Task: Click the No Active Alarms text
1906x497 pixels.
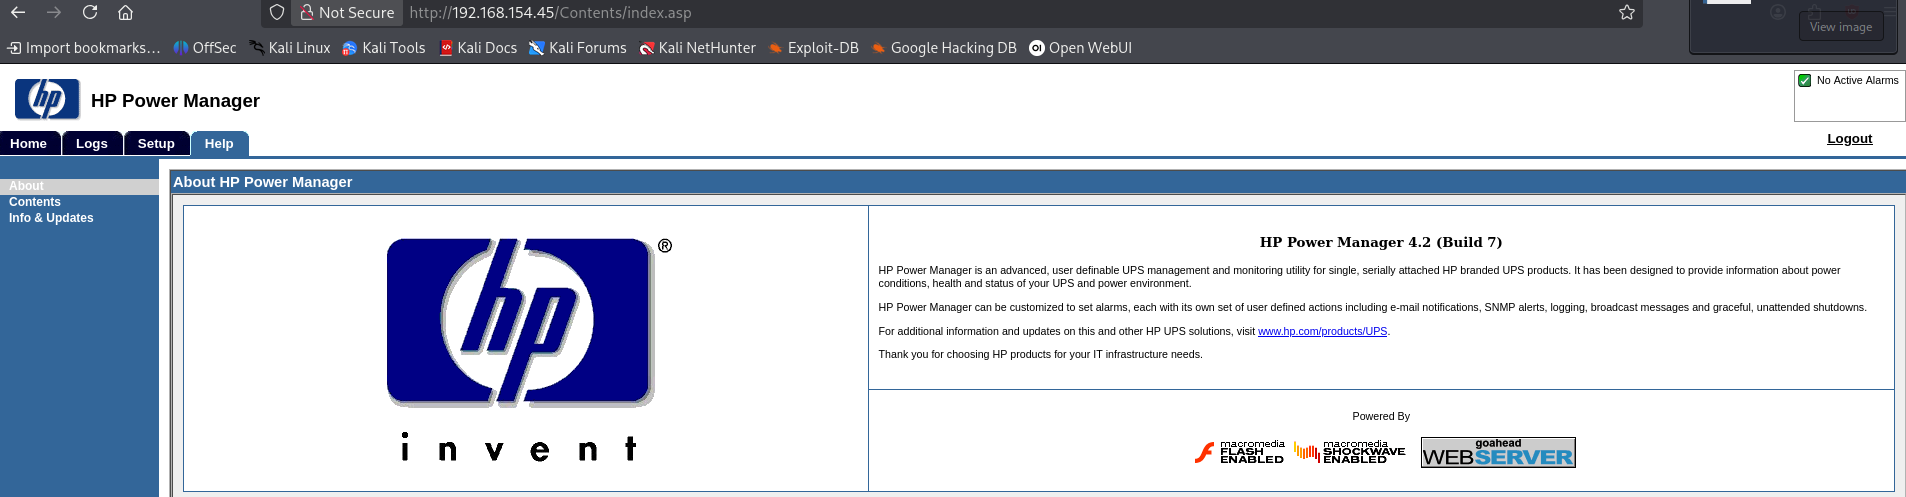Action: (x=1857, y=80)
